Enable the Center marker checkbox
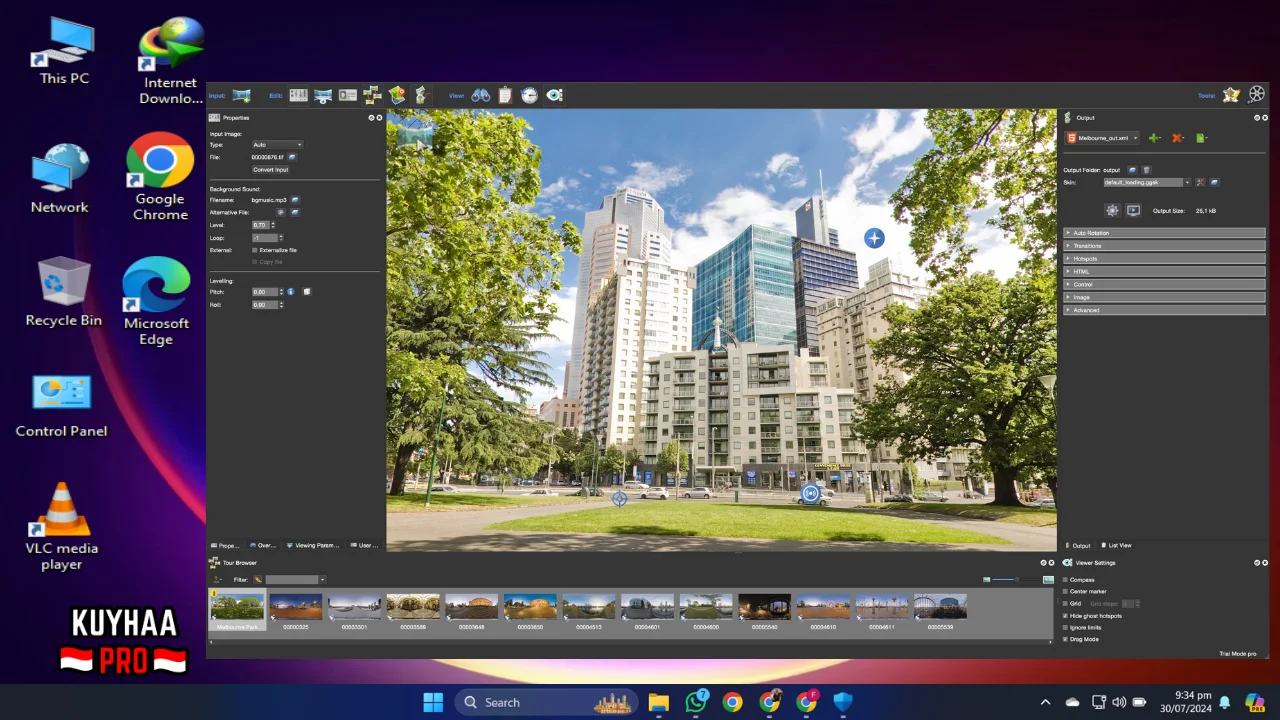Screen dimensions: 1280x720 pyautogui.click(x=1065, y=592)
